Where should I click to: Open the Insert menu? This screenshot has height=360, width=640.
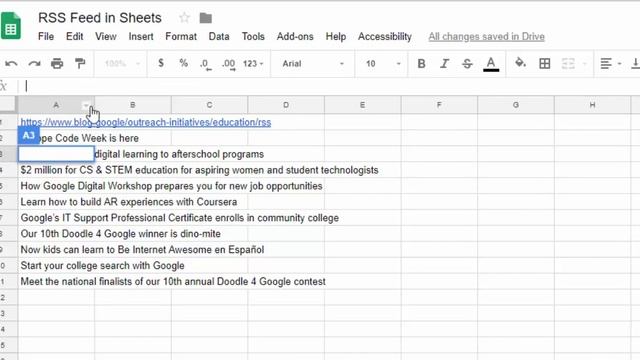pyautogui.click(x=141, y=37)
